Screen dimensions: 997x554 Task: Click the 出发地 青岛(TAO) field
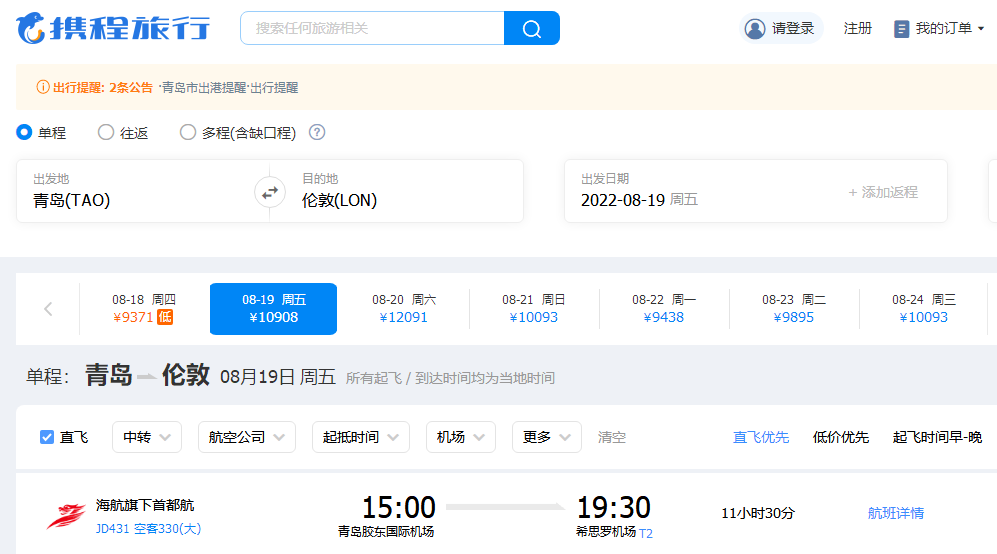pyautogui.click(x=135, y=191)
